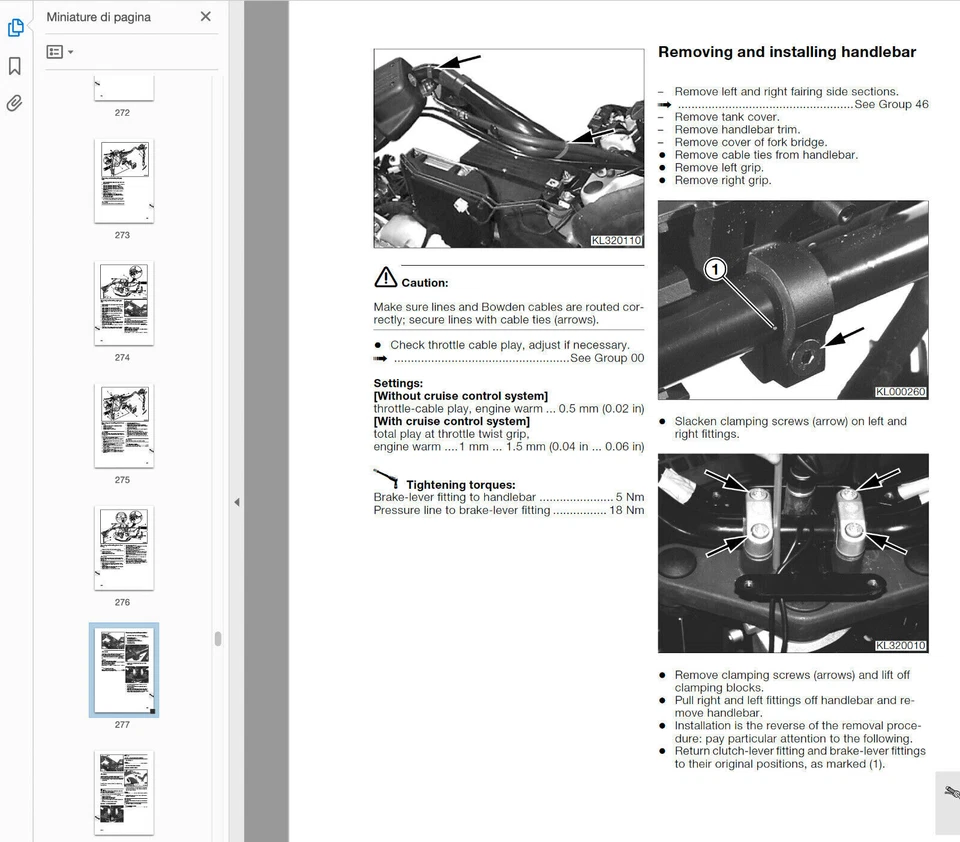The height and width of the screenshot is (842, 960).
Task: Open the thumbnail options dropdown arrow
Action: click(x=70, y=51)
